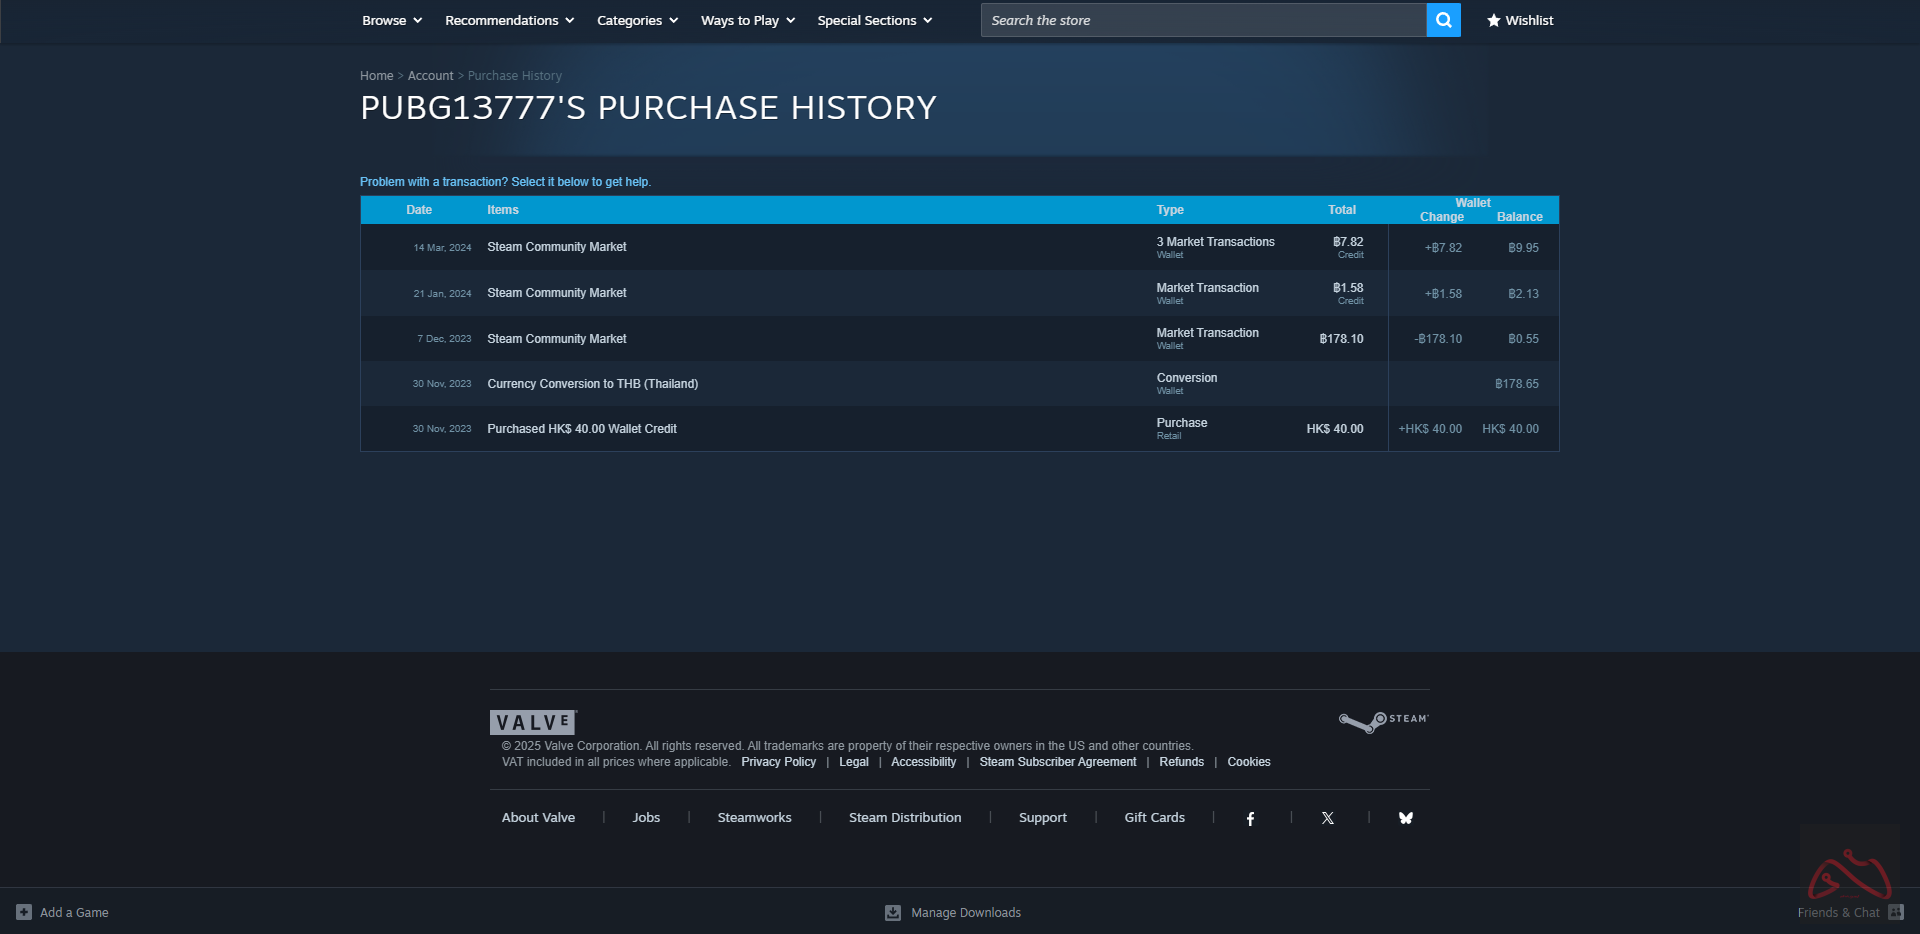The image size is (1920, 934).
Task: Click the store search magnifier button
Action: (1443, 20)
